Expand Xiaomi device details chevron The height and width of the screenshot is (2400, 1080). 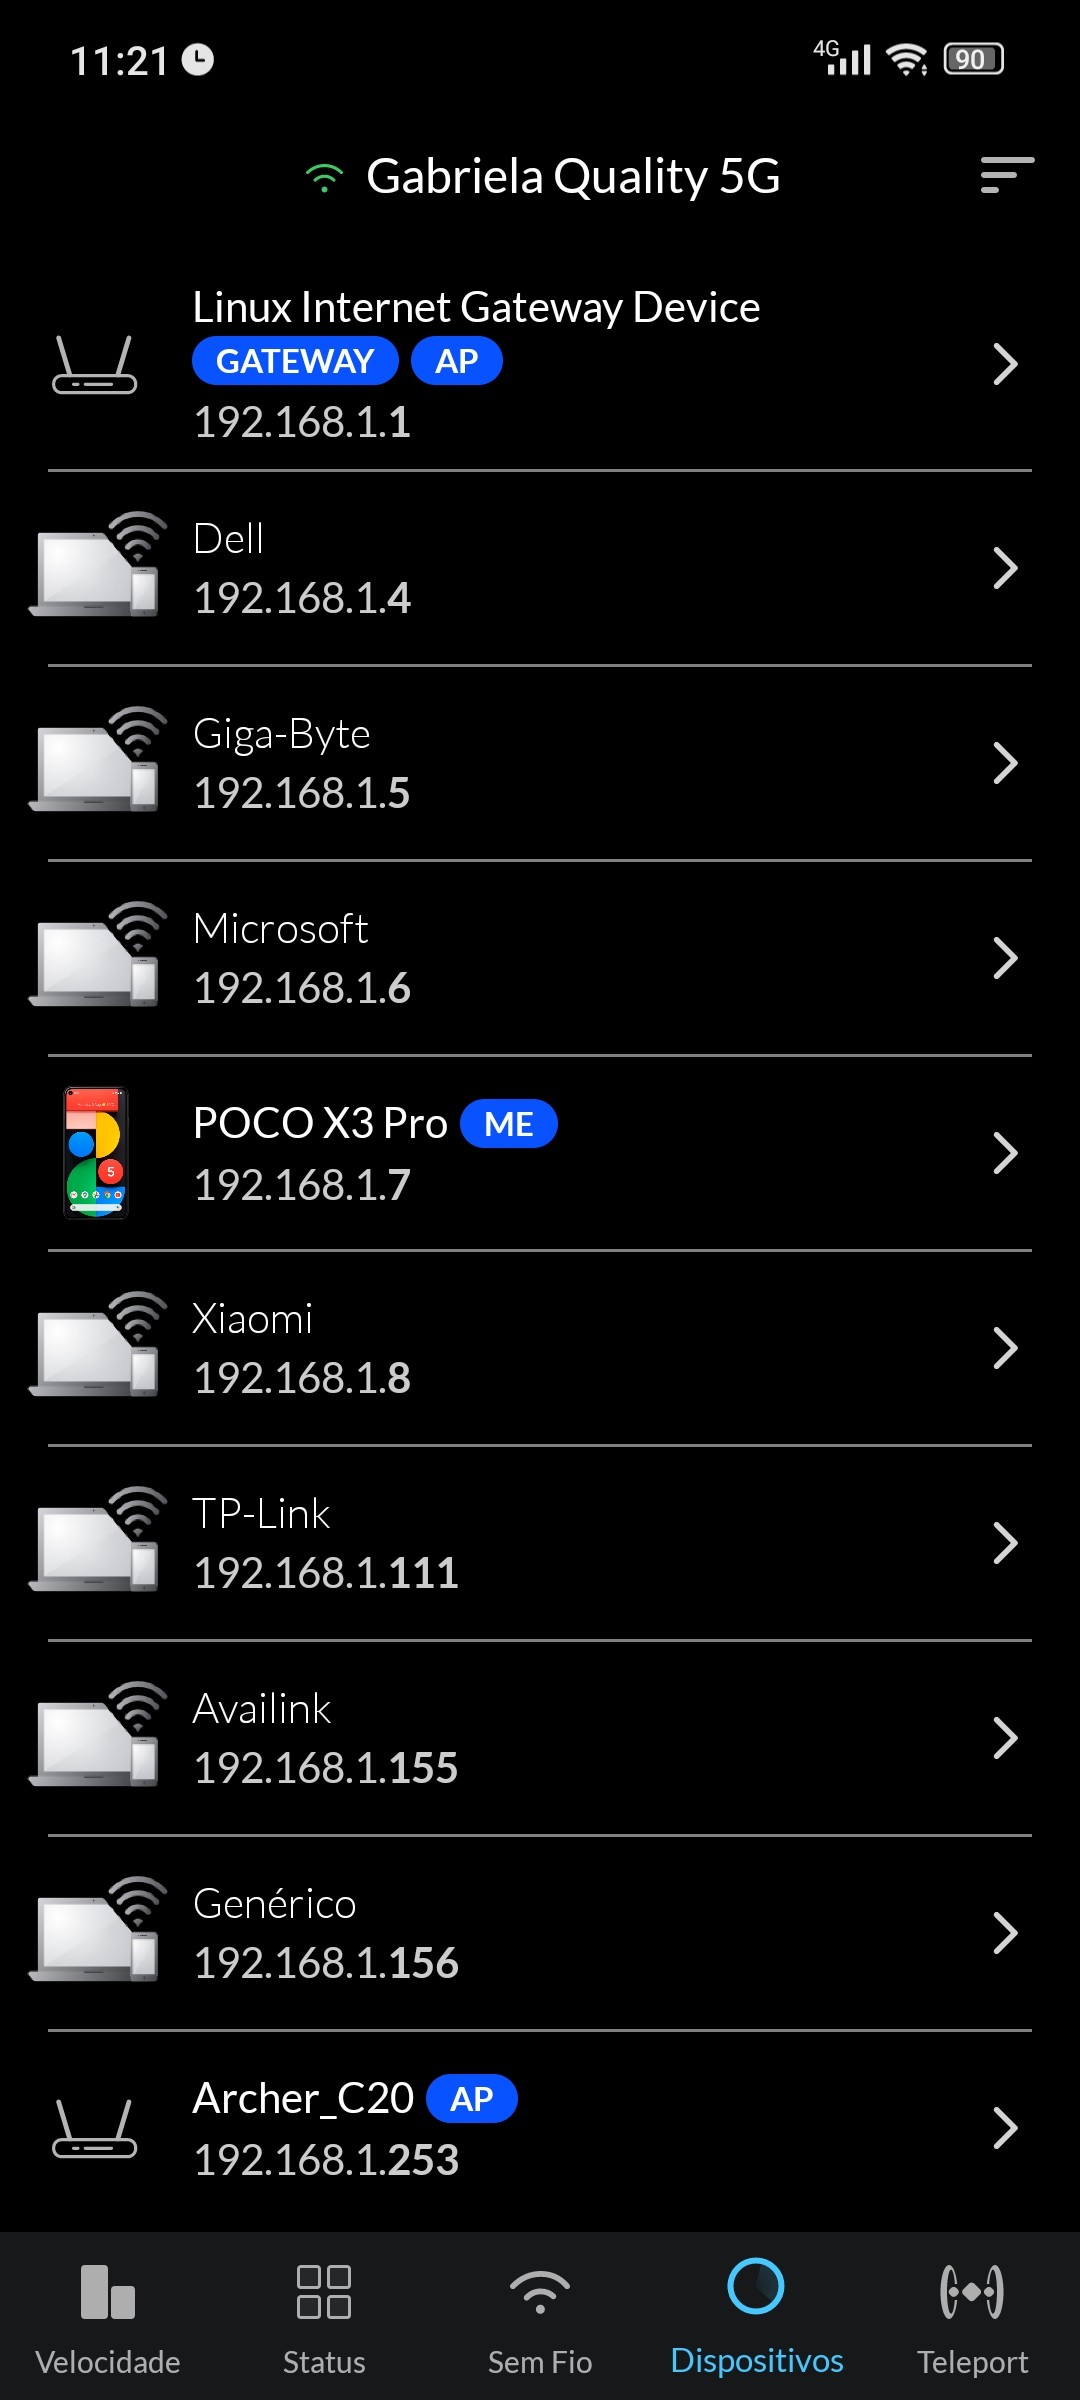1004,1348
